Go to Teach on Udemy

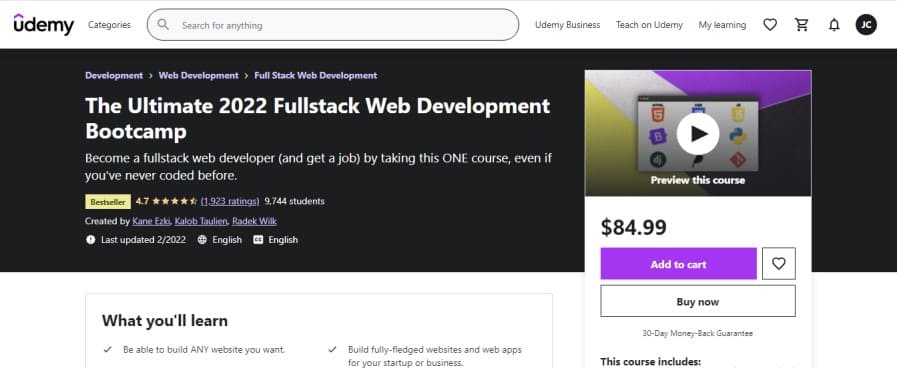point(649,25)
